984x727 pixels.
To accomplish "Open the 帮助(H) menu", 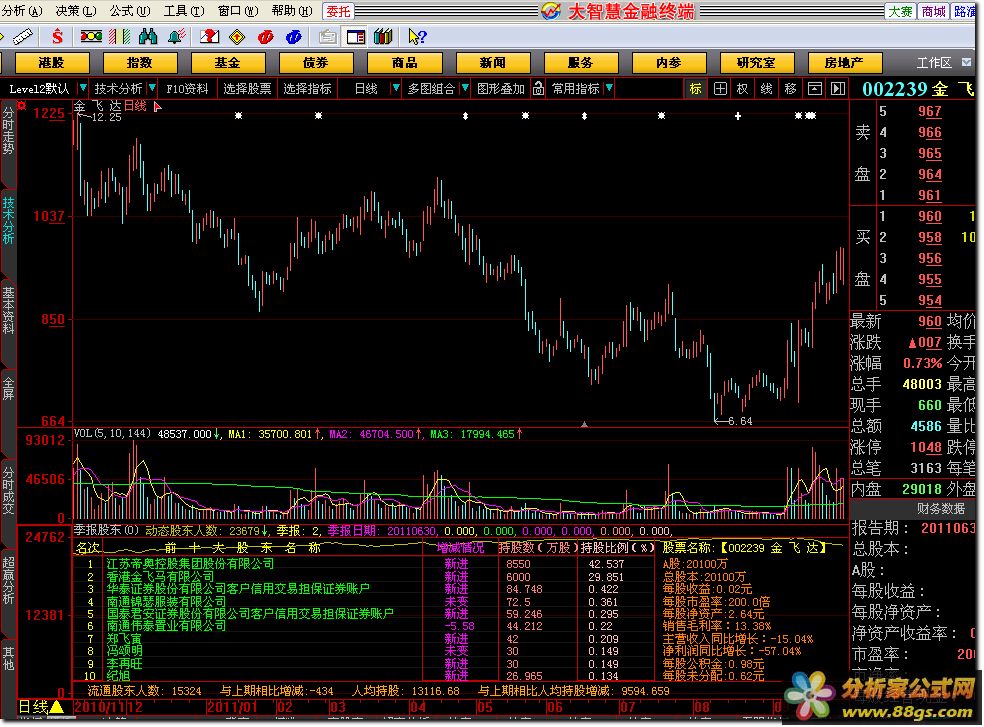I will (x=292, y=11).
